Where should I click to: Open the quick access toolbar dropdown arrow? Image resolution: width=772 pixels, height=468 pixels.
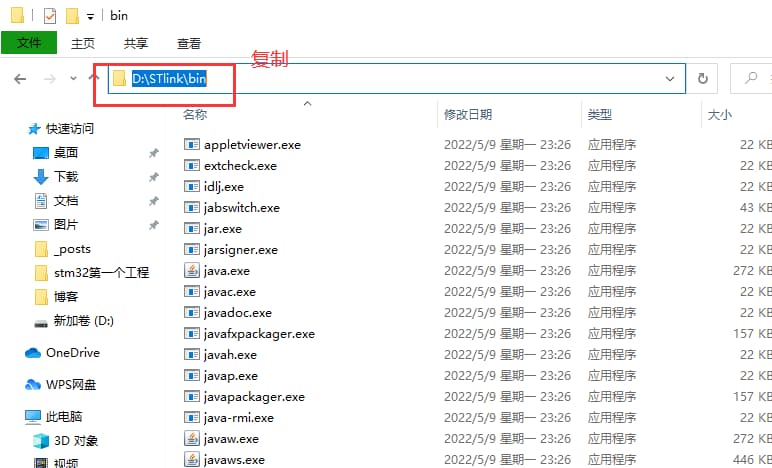coord(91,17)
